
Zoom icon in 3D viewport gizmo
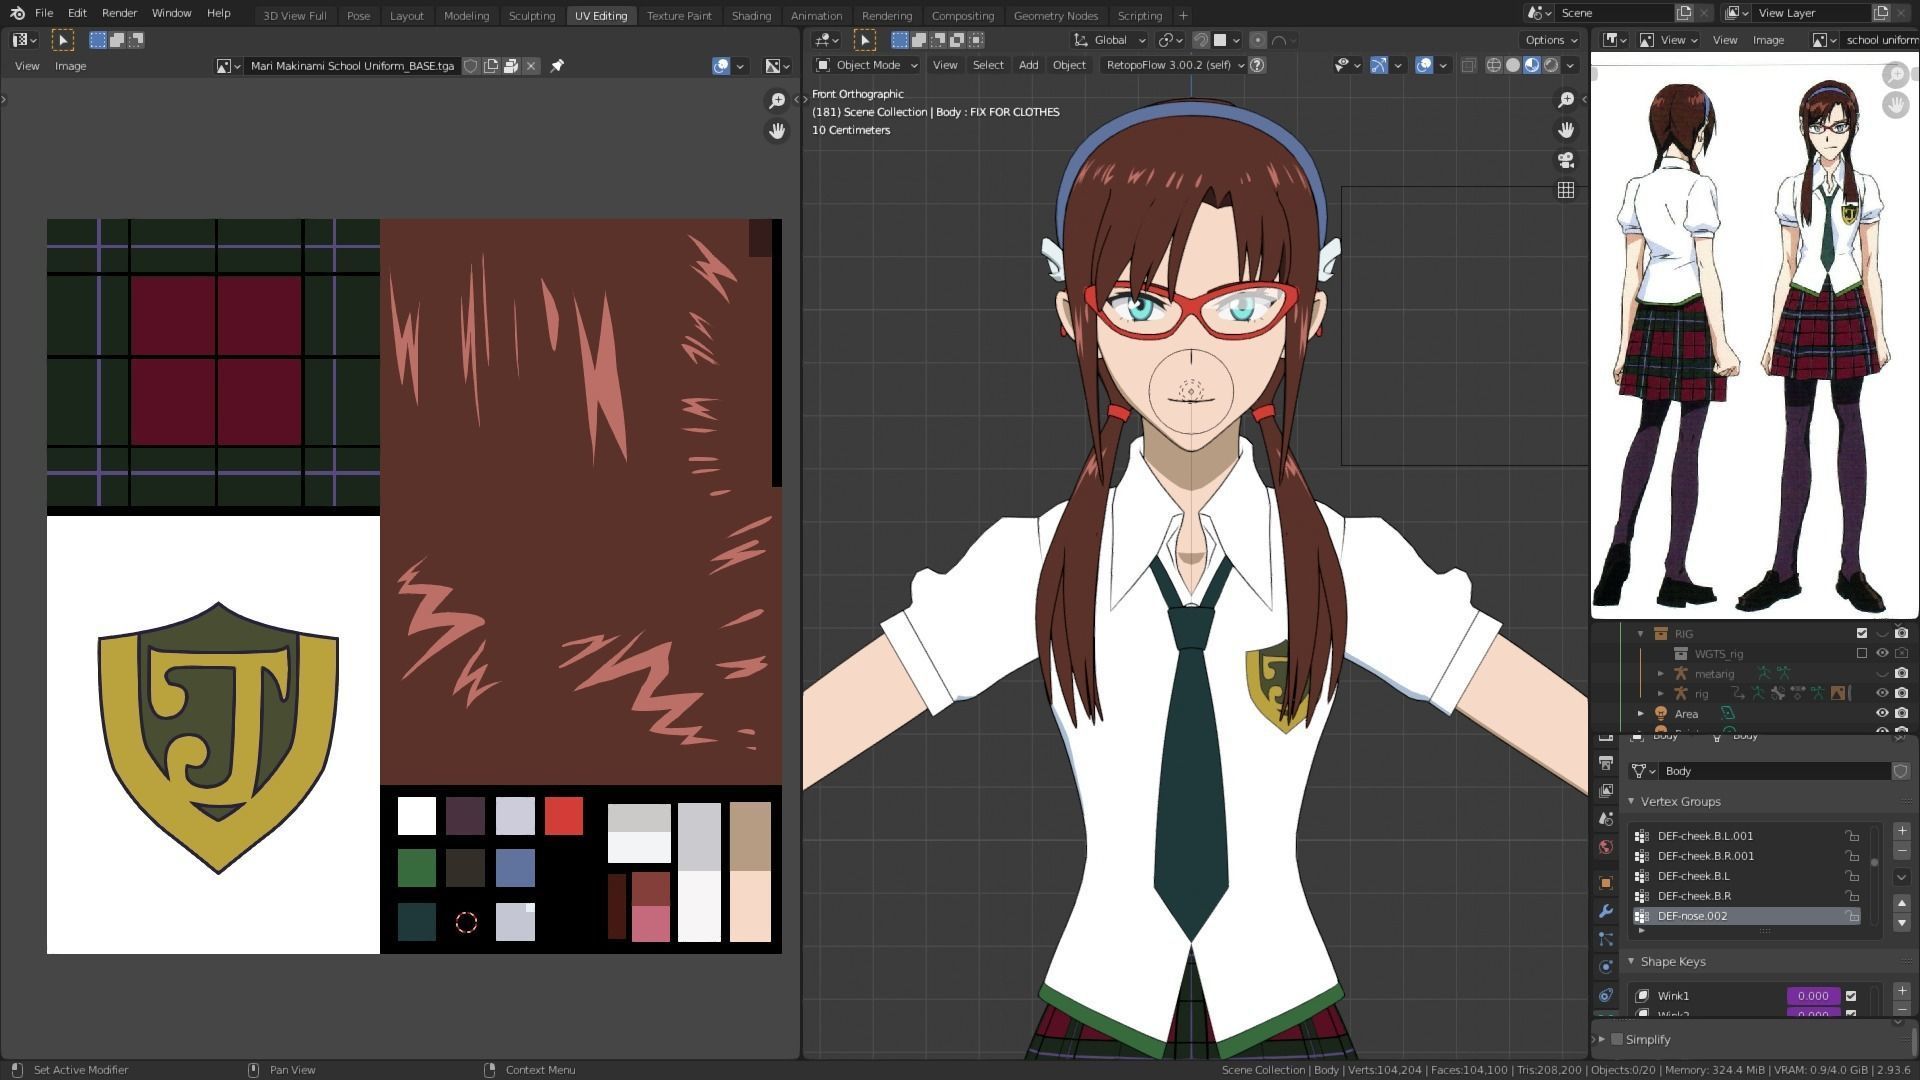(x=1566, y=99)
